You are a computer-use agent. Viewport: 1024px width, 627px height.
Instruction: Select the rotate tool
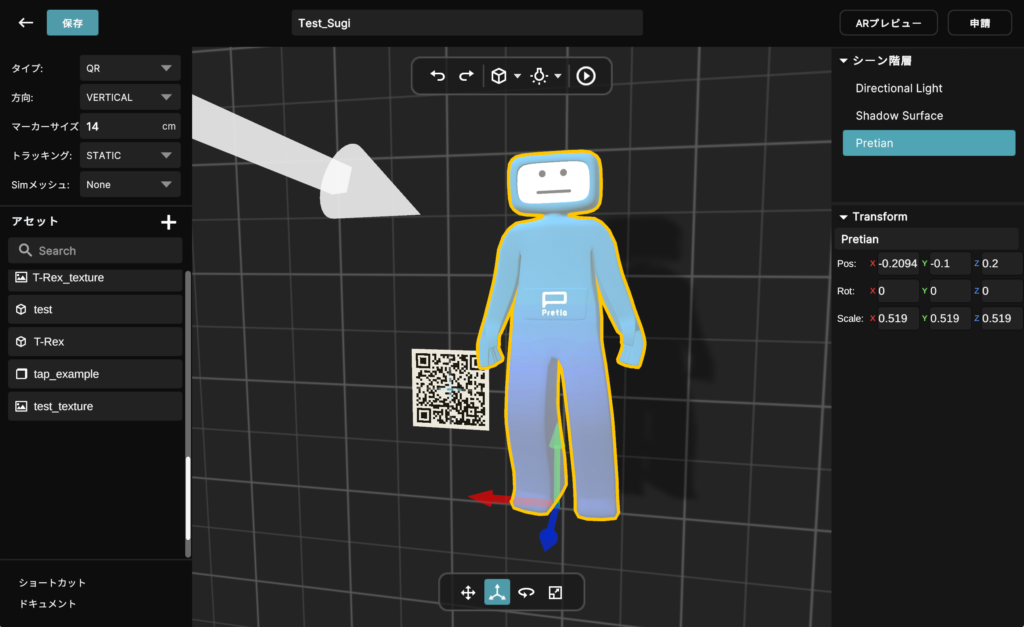526,592
